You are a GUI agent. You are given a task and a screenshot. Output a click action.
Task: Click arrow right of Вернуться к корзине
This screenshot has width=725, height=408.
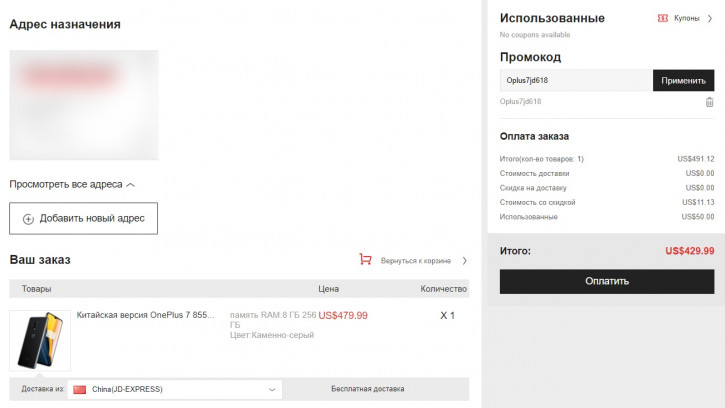(464, 261)
